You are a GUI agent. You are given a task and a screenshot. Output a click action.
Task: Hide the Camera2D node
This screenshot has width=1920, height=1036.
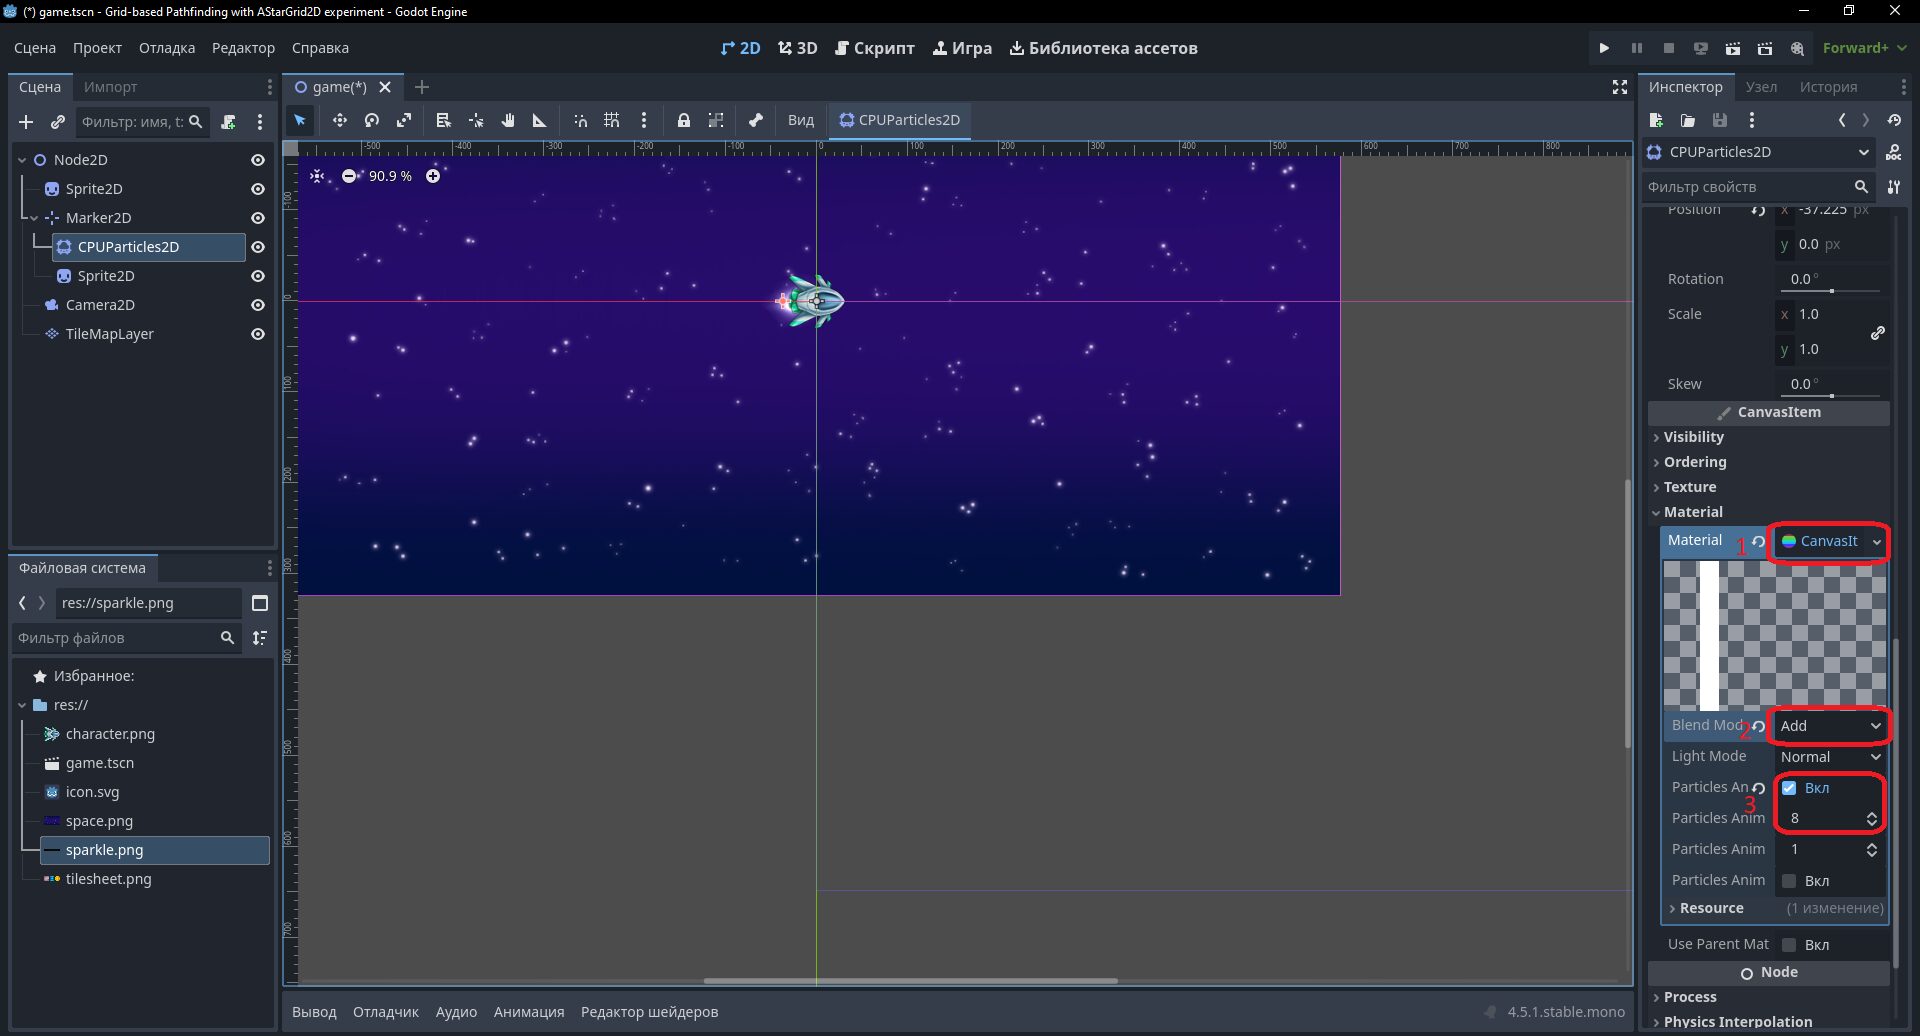258,305
